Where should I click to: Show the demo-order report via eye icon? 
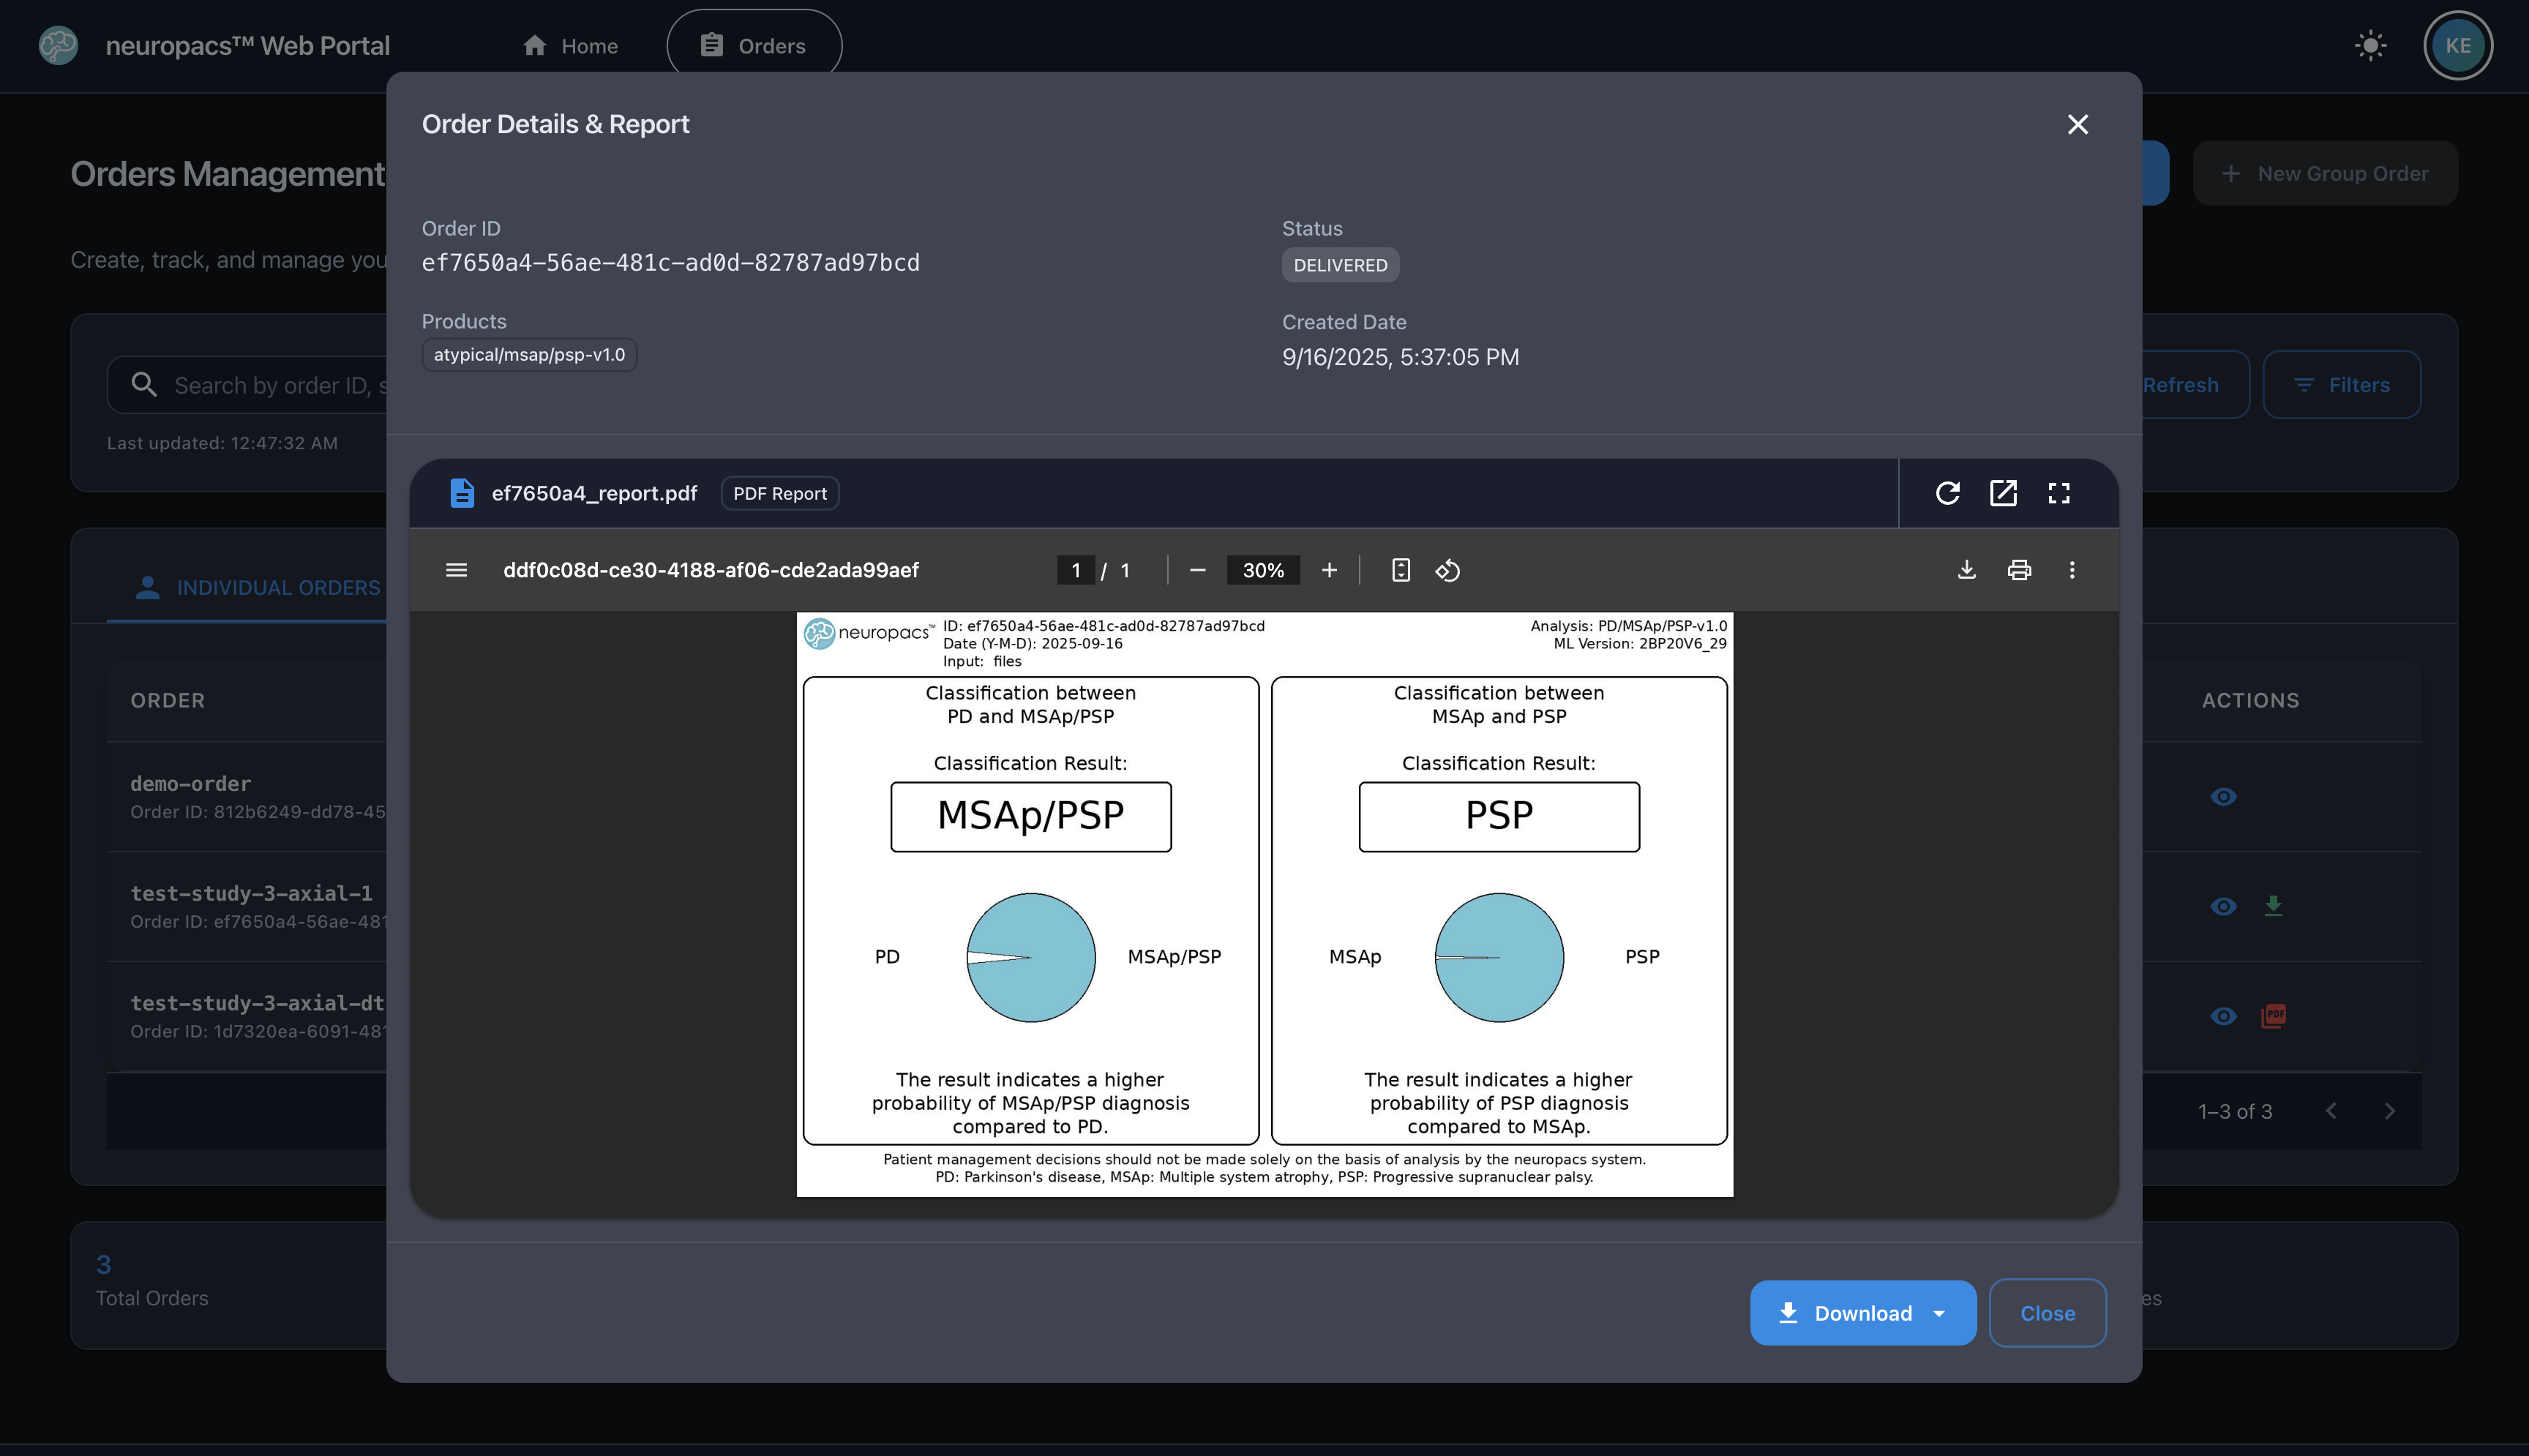pos(2224,796)
